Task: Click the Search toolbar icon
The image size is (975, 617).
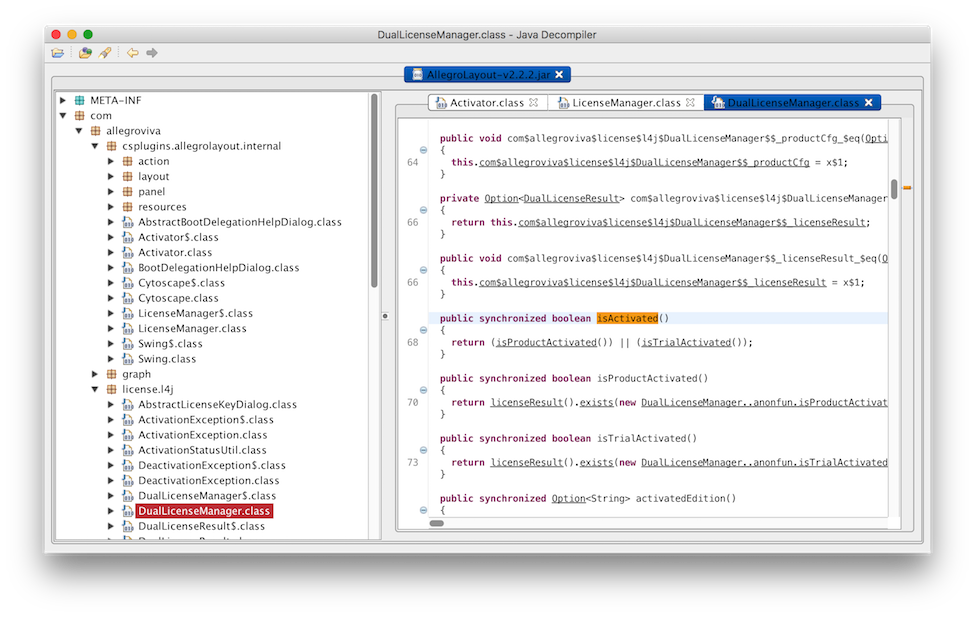Action: 105,53
